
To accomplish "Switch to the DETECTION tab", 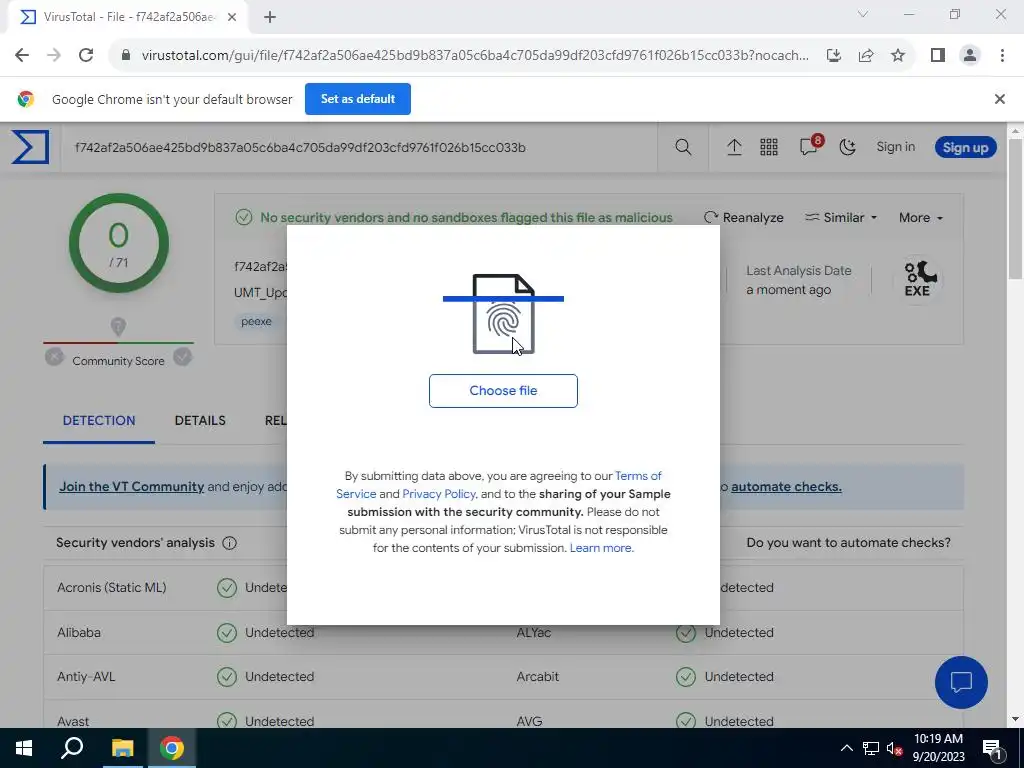I will click(99, 421).
